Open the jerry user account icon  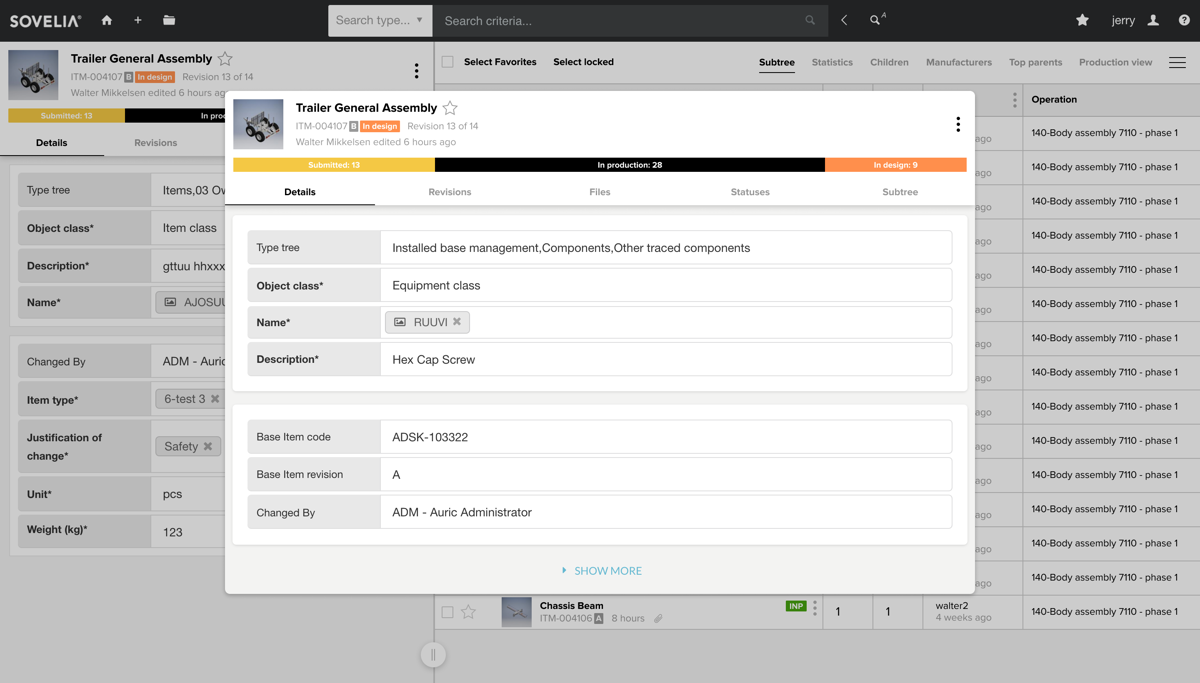pos(1152,20)
